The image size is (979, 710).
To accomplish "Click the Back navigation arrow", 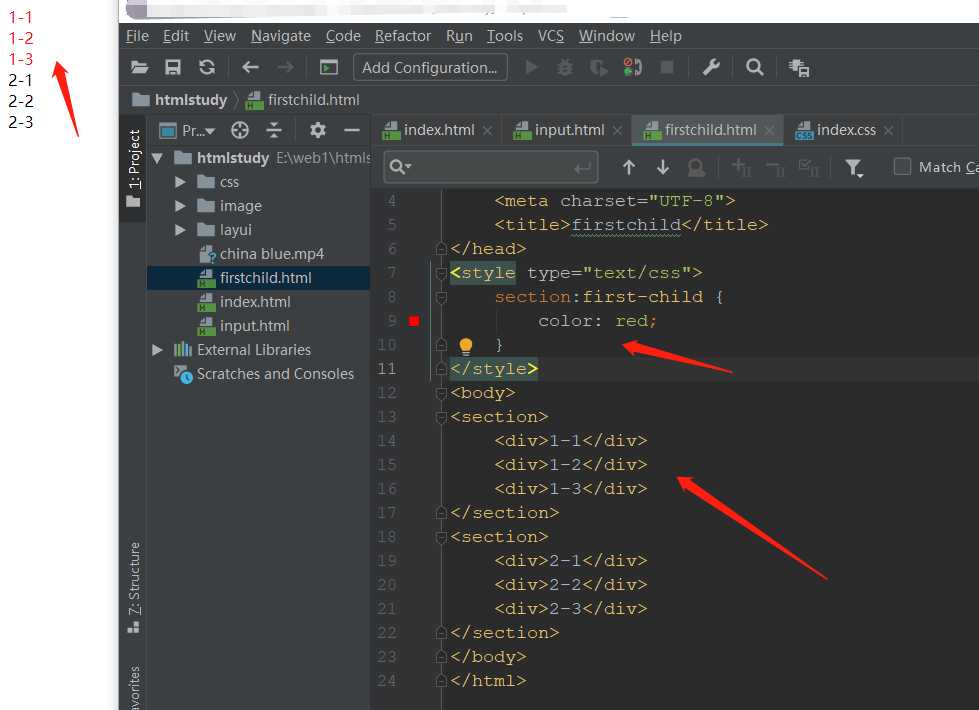I will pos(250,67).
